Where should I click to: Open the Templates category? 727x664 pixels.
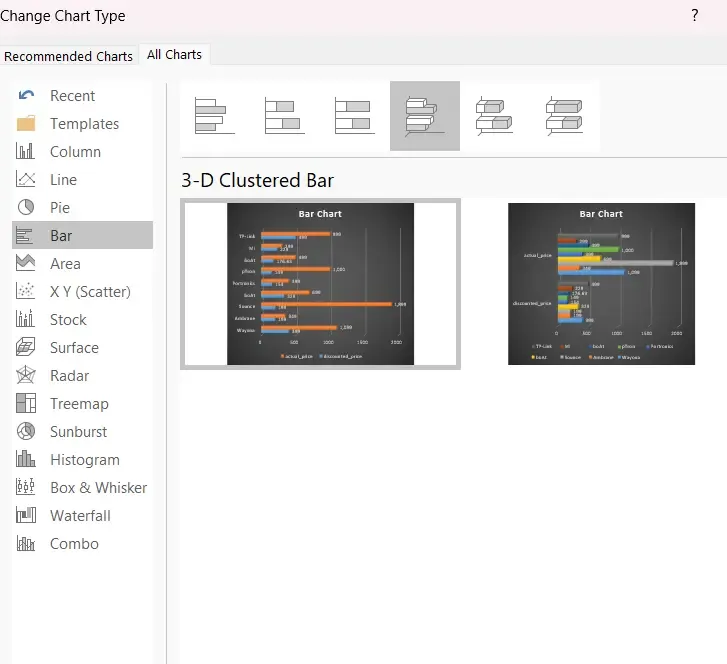[83, 123]
